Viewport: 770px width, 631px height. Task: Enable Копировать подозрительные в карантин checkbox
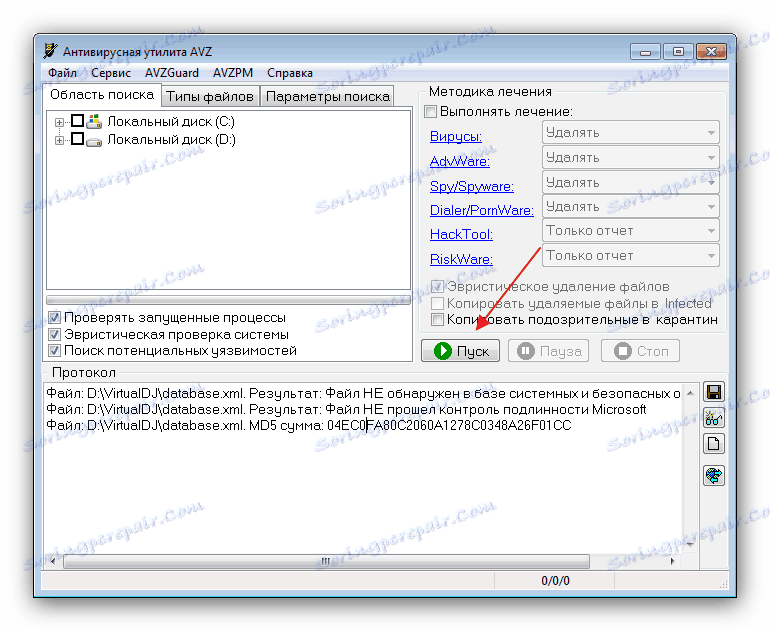pos(437,320)
